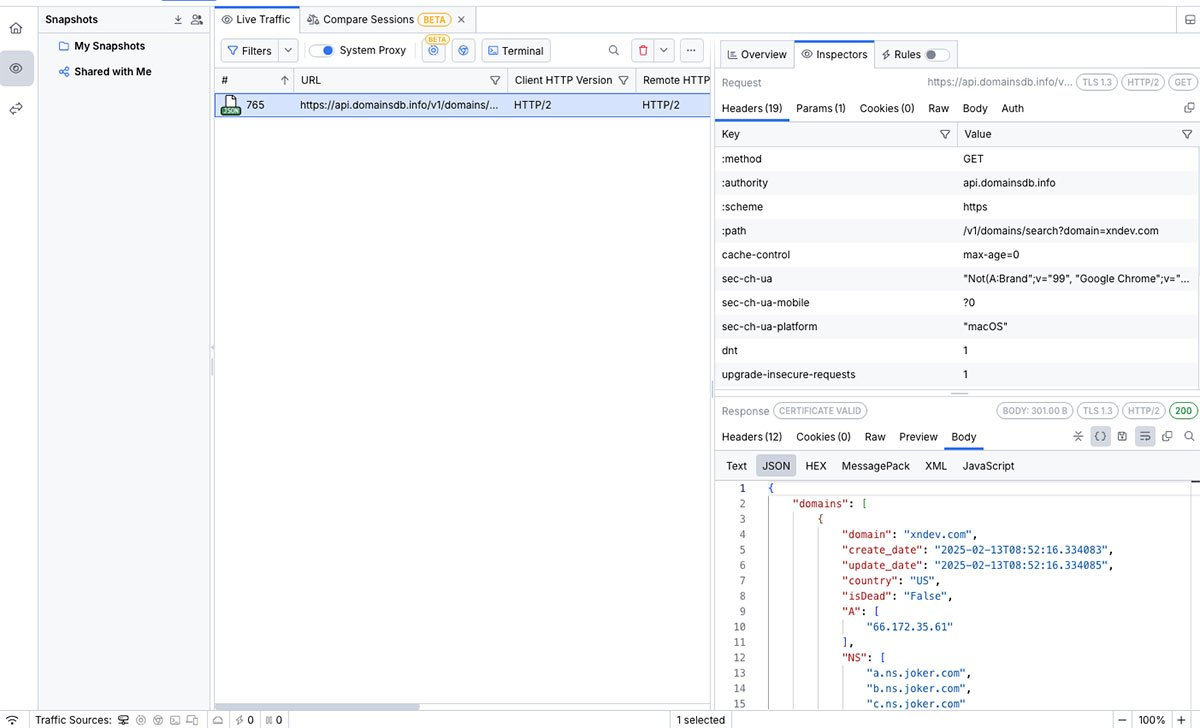Viewport: 1200px width, 728px height.
Task: Click the Terminal button in the toolbar
Action: tap(515, 50)
